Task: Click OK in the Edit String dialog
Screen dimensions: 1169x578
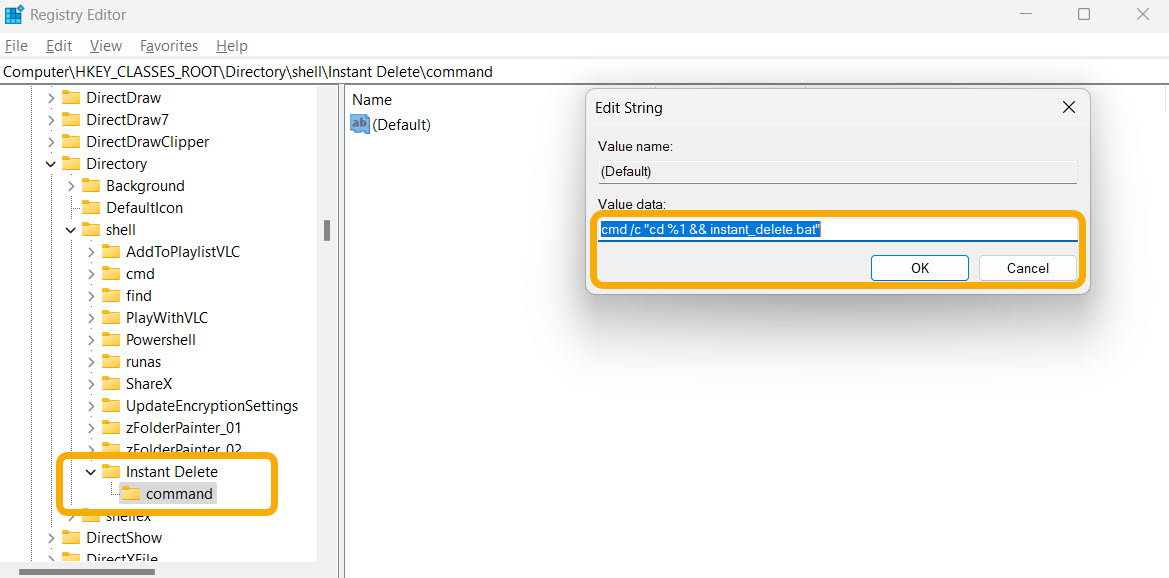Action: pos(918,267)
